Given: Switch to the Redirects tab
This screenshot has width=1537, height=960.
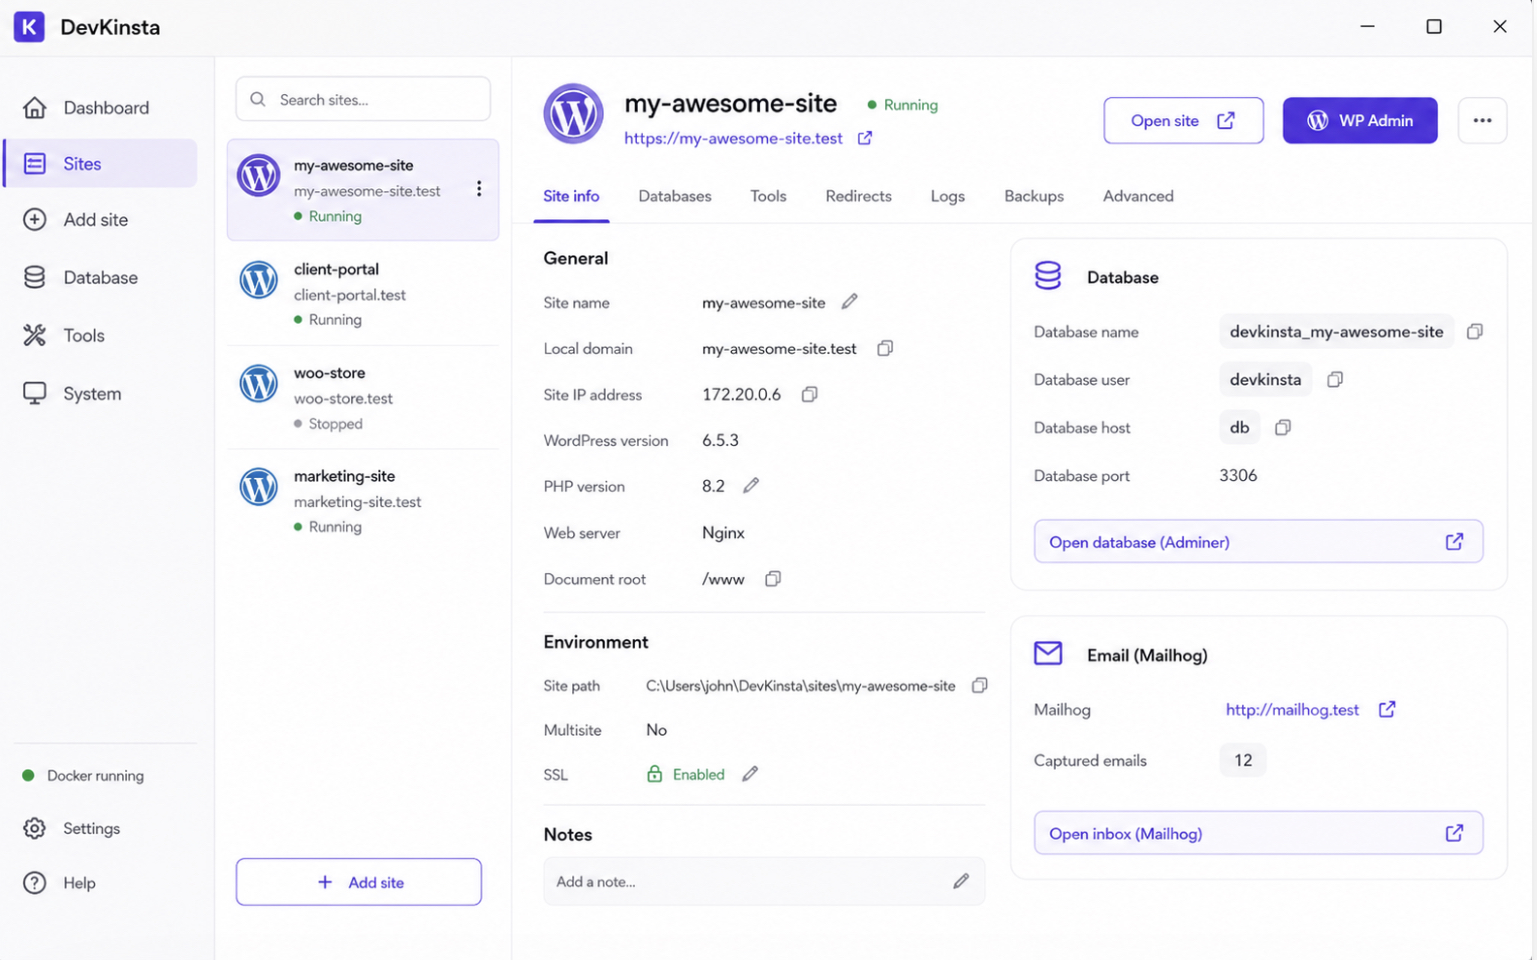Looking at the screenshot, I should 858,196.
